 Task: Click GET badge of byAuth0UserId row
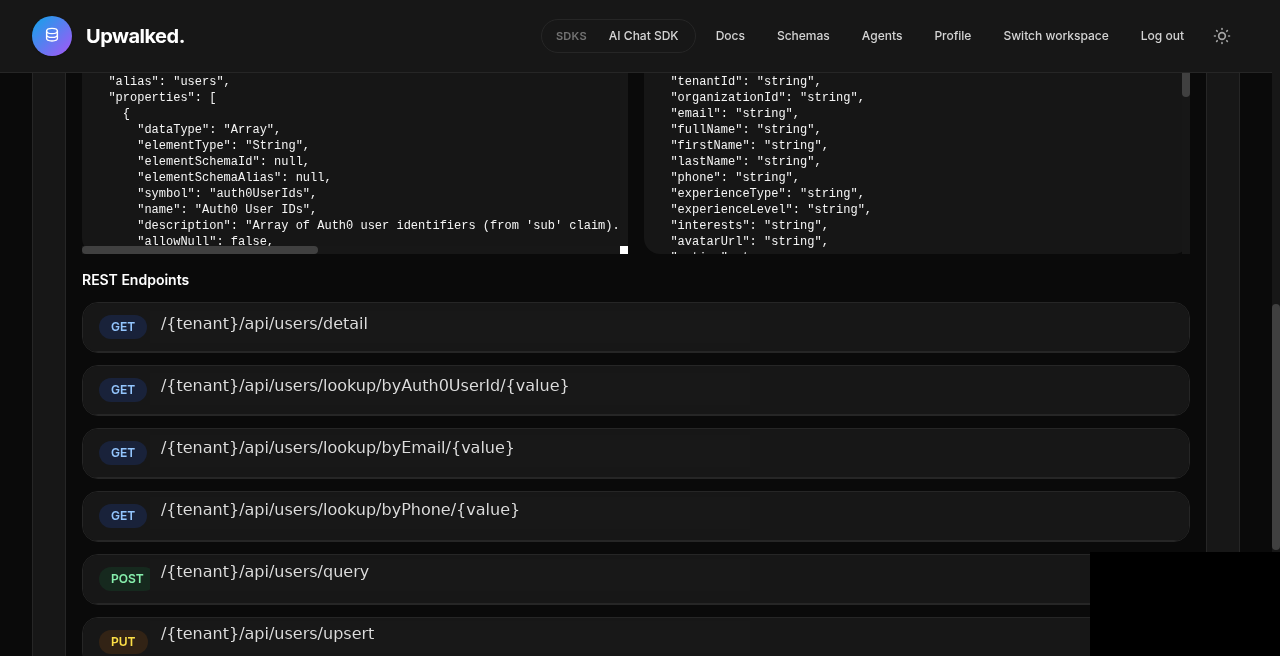pos(123,390)
